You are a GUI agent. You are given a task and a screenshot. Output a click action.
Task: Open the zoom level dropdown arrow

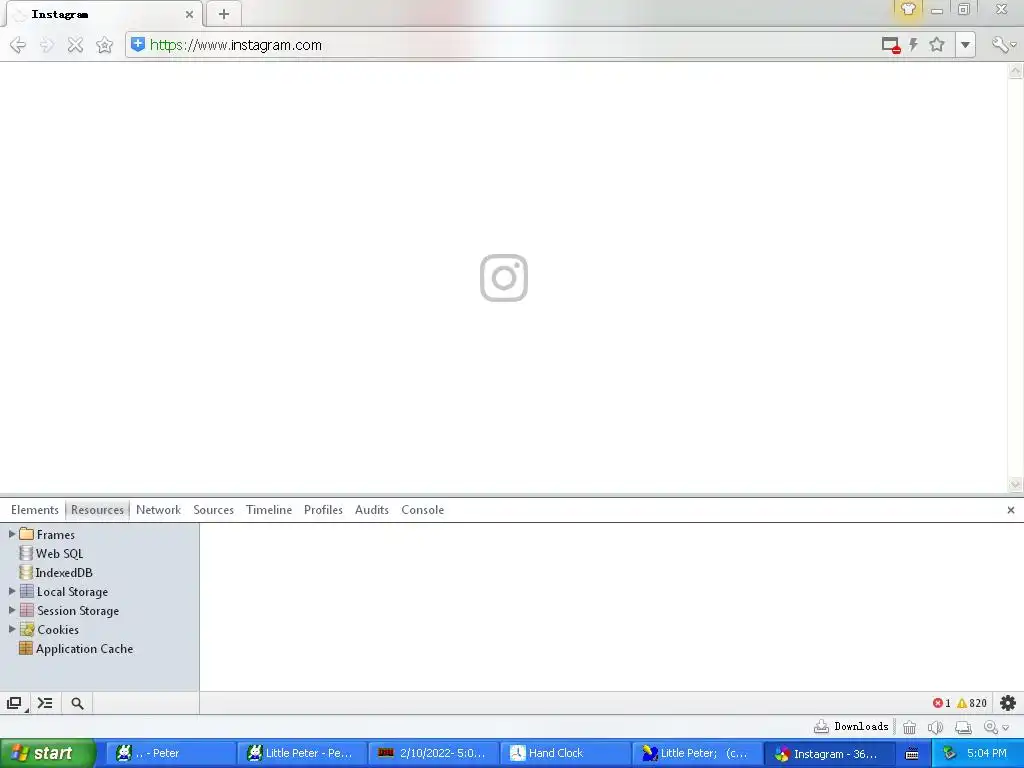click(x=1006, y=728)
